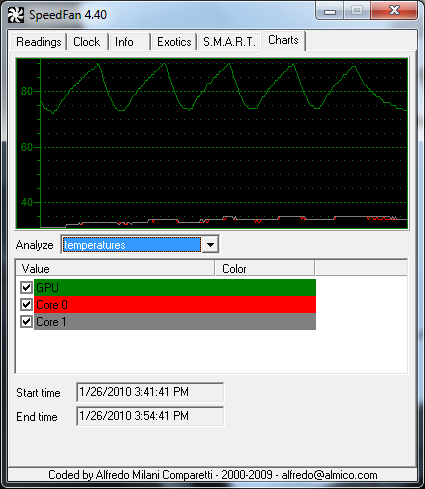This screenshot has height=489, width=425.
Task: Click the Analyze label
Action: tap(35, 245)
